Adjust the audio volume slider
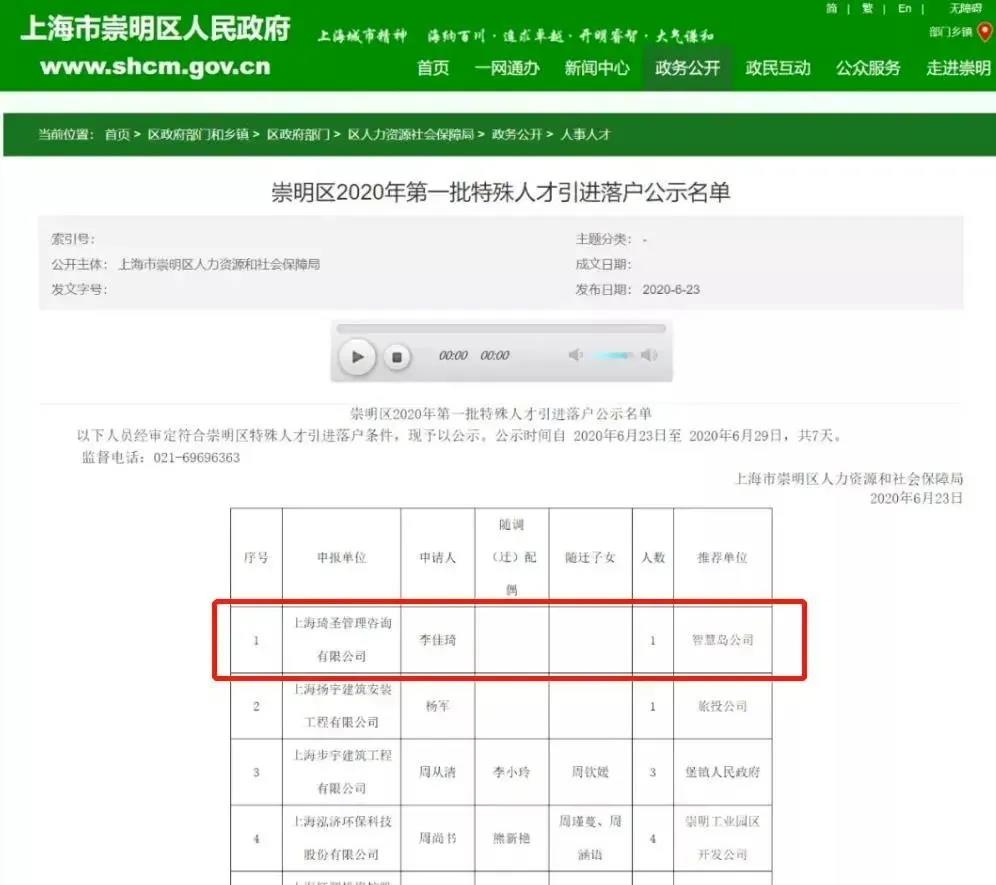 pos(613,356)
